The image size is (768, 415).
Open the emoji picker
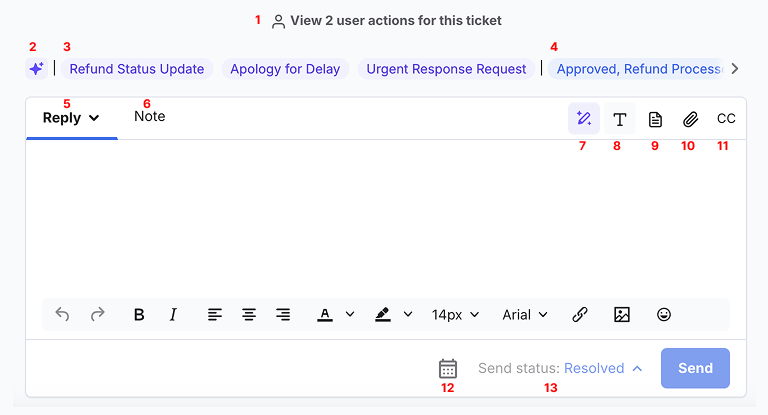click(x=664, y=315)
